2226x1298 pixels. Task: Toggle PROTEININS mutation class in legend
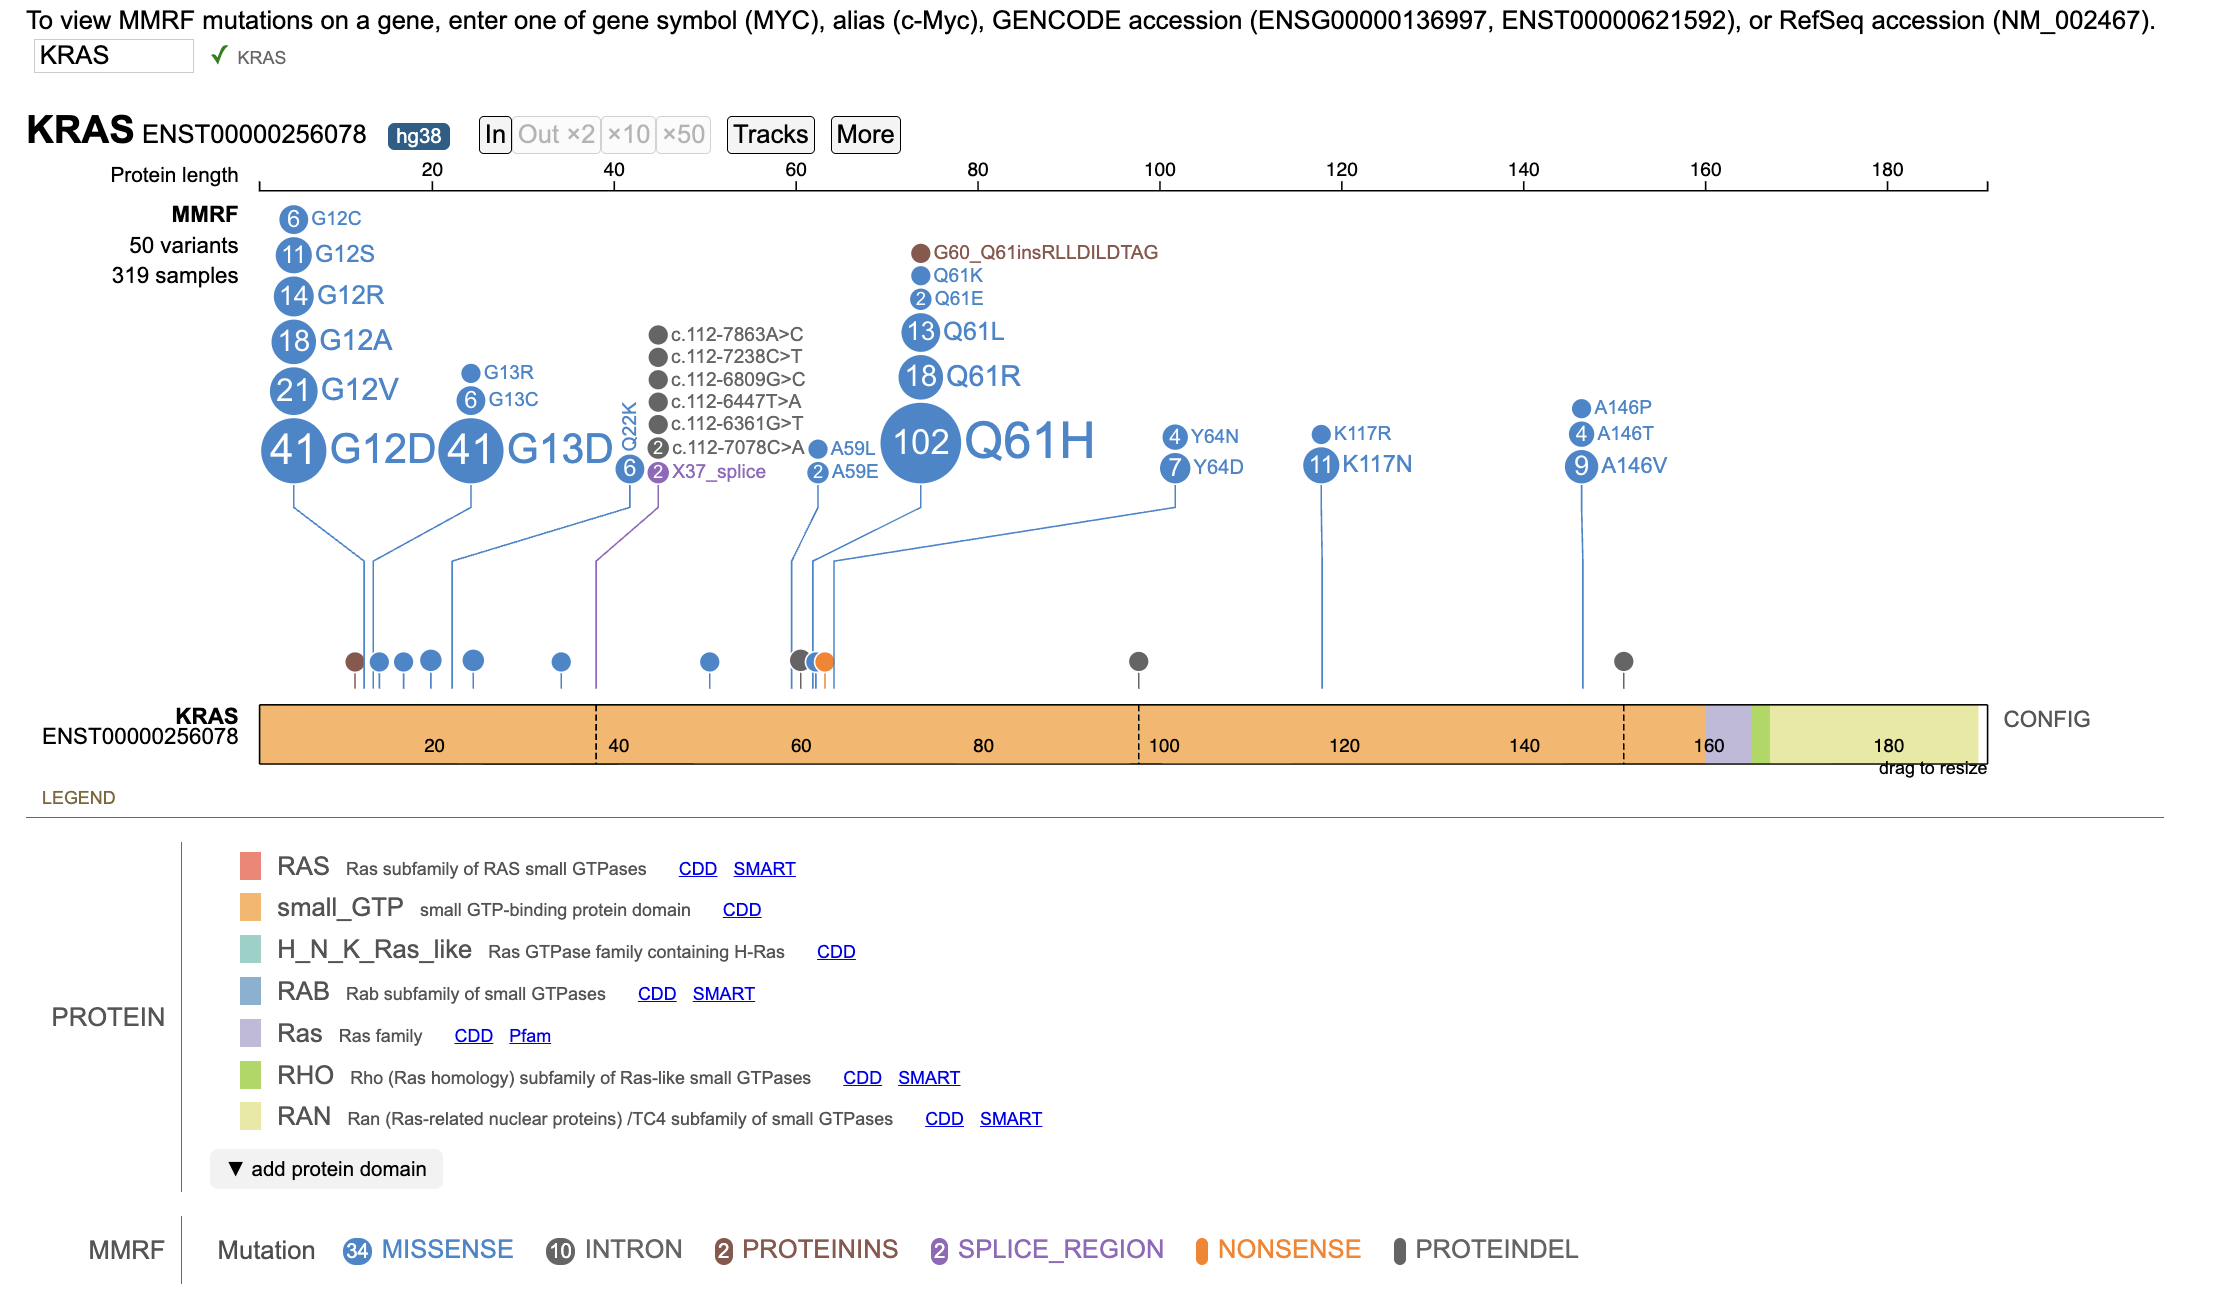tap(806, 1250)
